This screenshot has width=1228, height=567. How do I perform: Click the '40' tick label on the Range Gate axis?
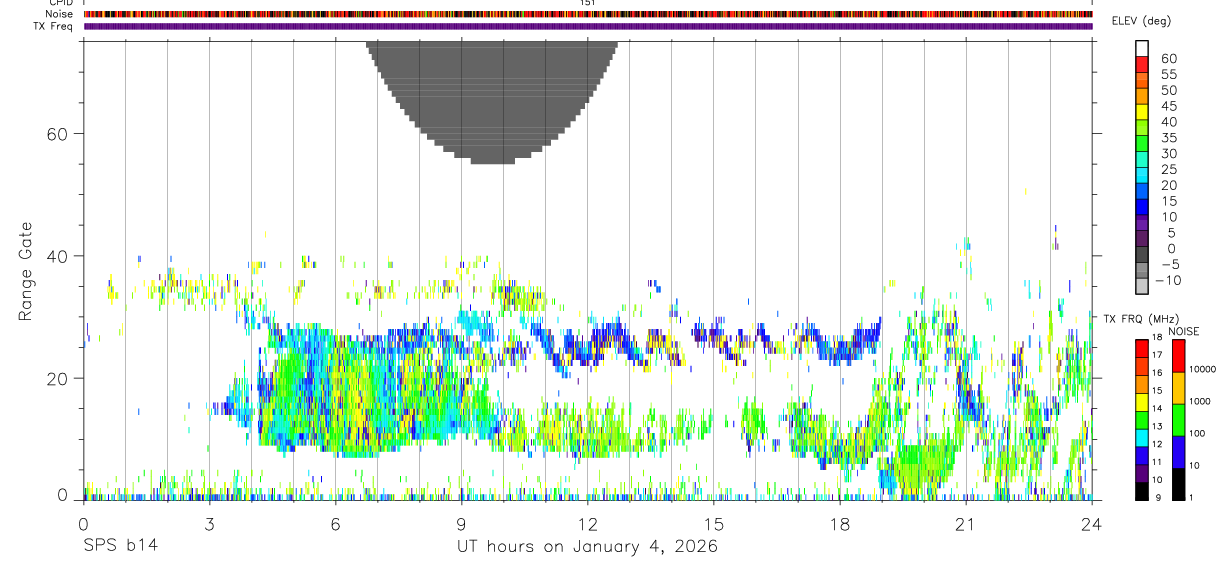59,256
